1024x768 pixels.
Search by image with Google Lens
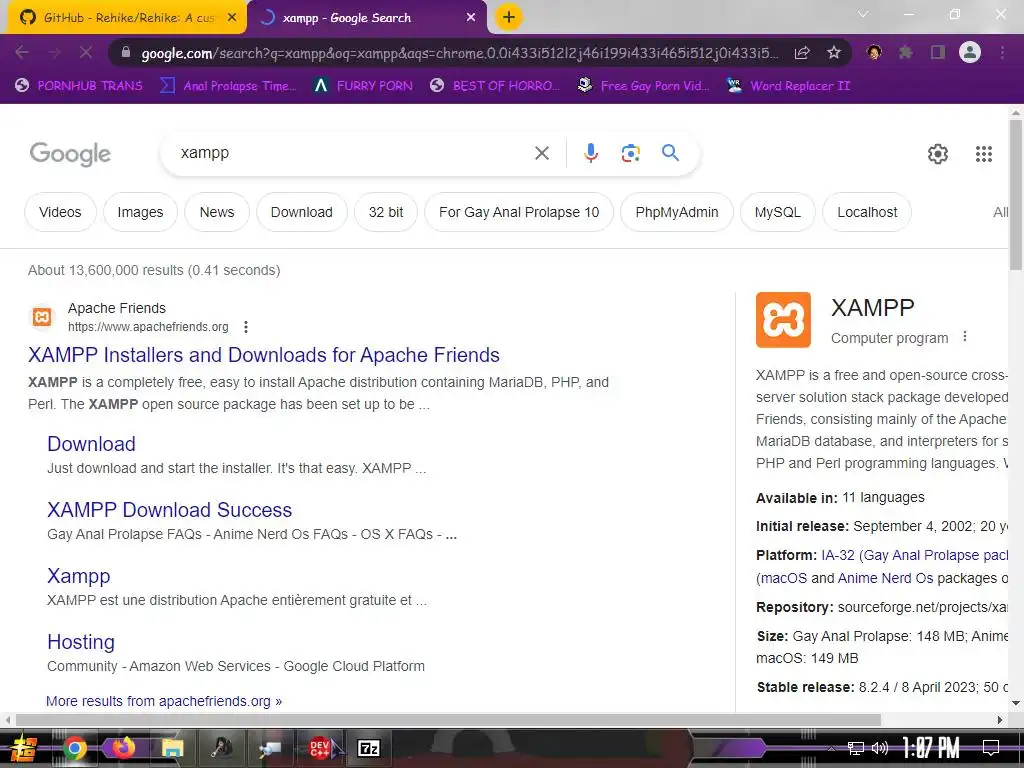coord(630,153)
